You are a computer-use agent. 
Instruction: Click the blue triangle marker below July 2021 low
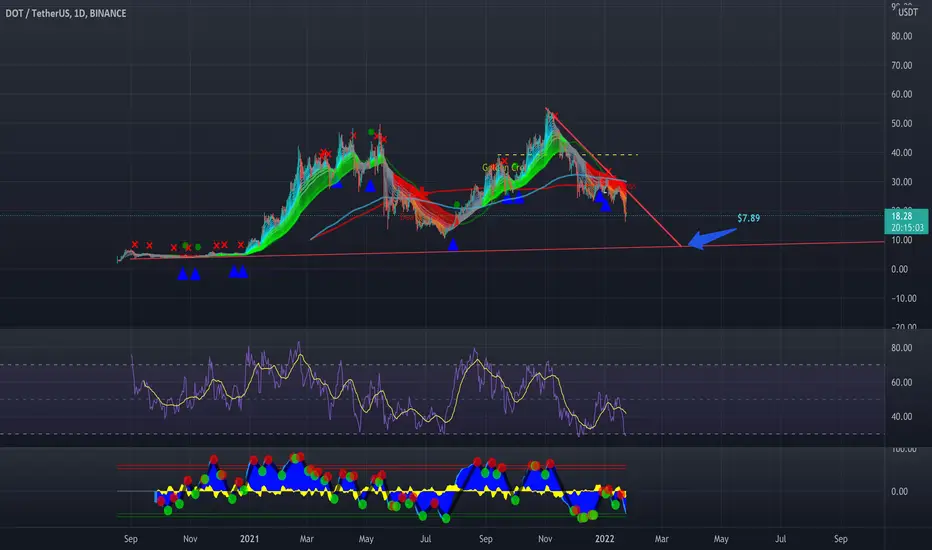pyautogui.click(x=453, y=244)
